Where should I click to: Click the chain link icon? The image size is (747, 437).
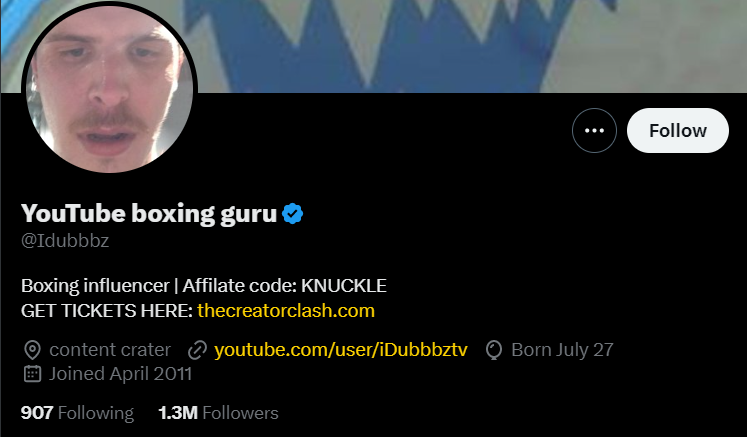tap(197, 350)
